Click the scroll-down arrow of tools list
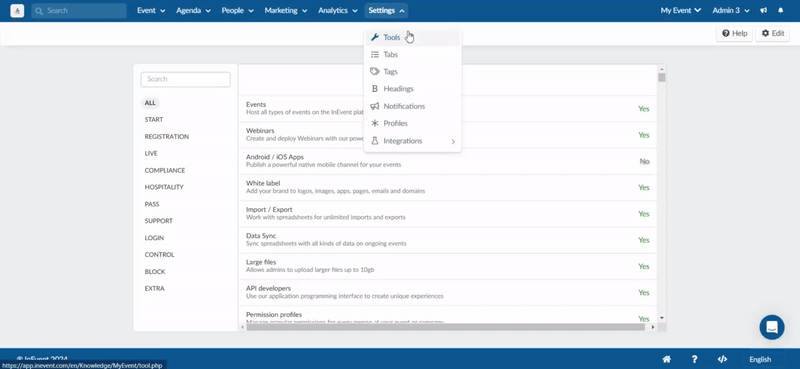 662,318
